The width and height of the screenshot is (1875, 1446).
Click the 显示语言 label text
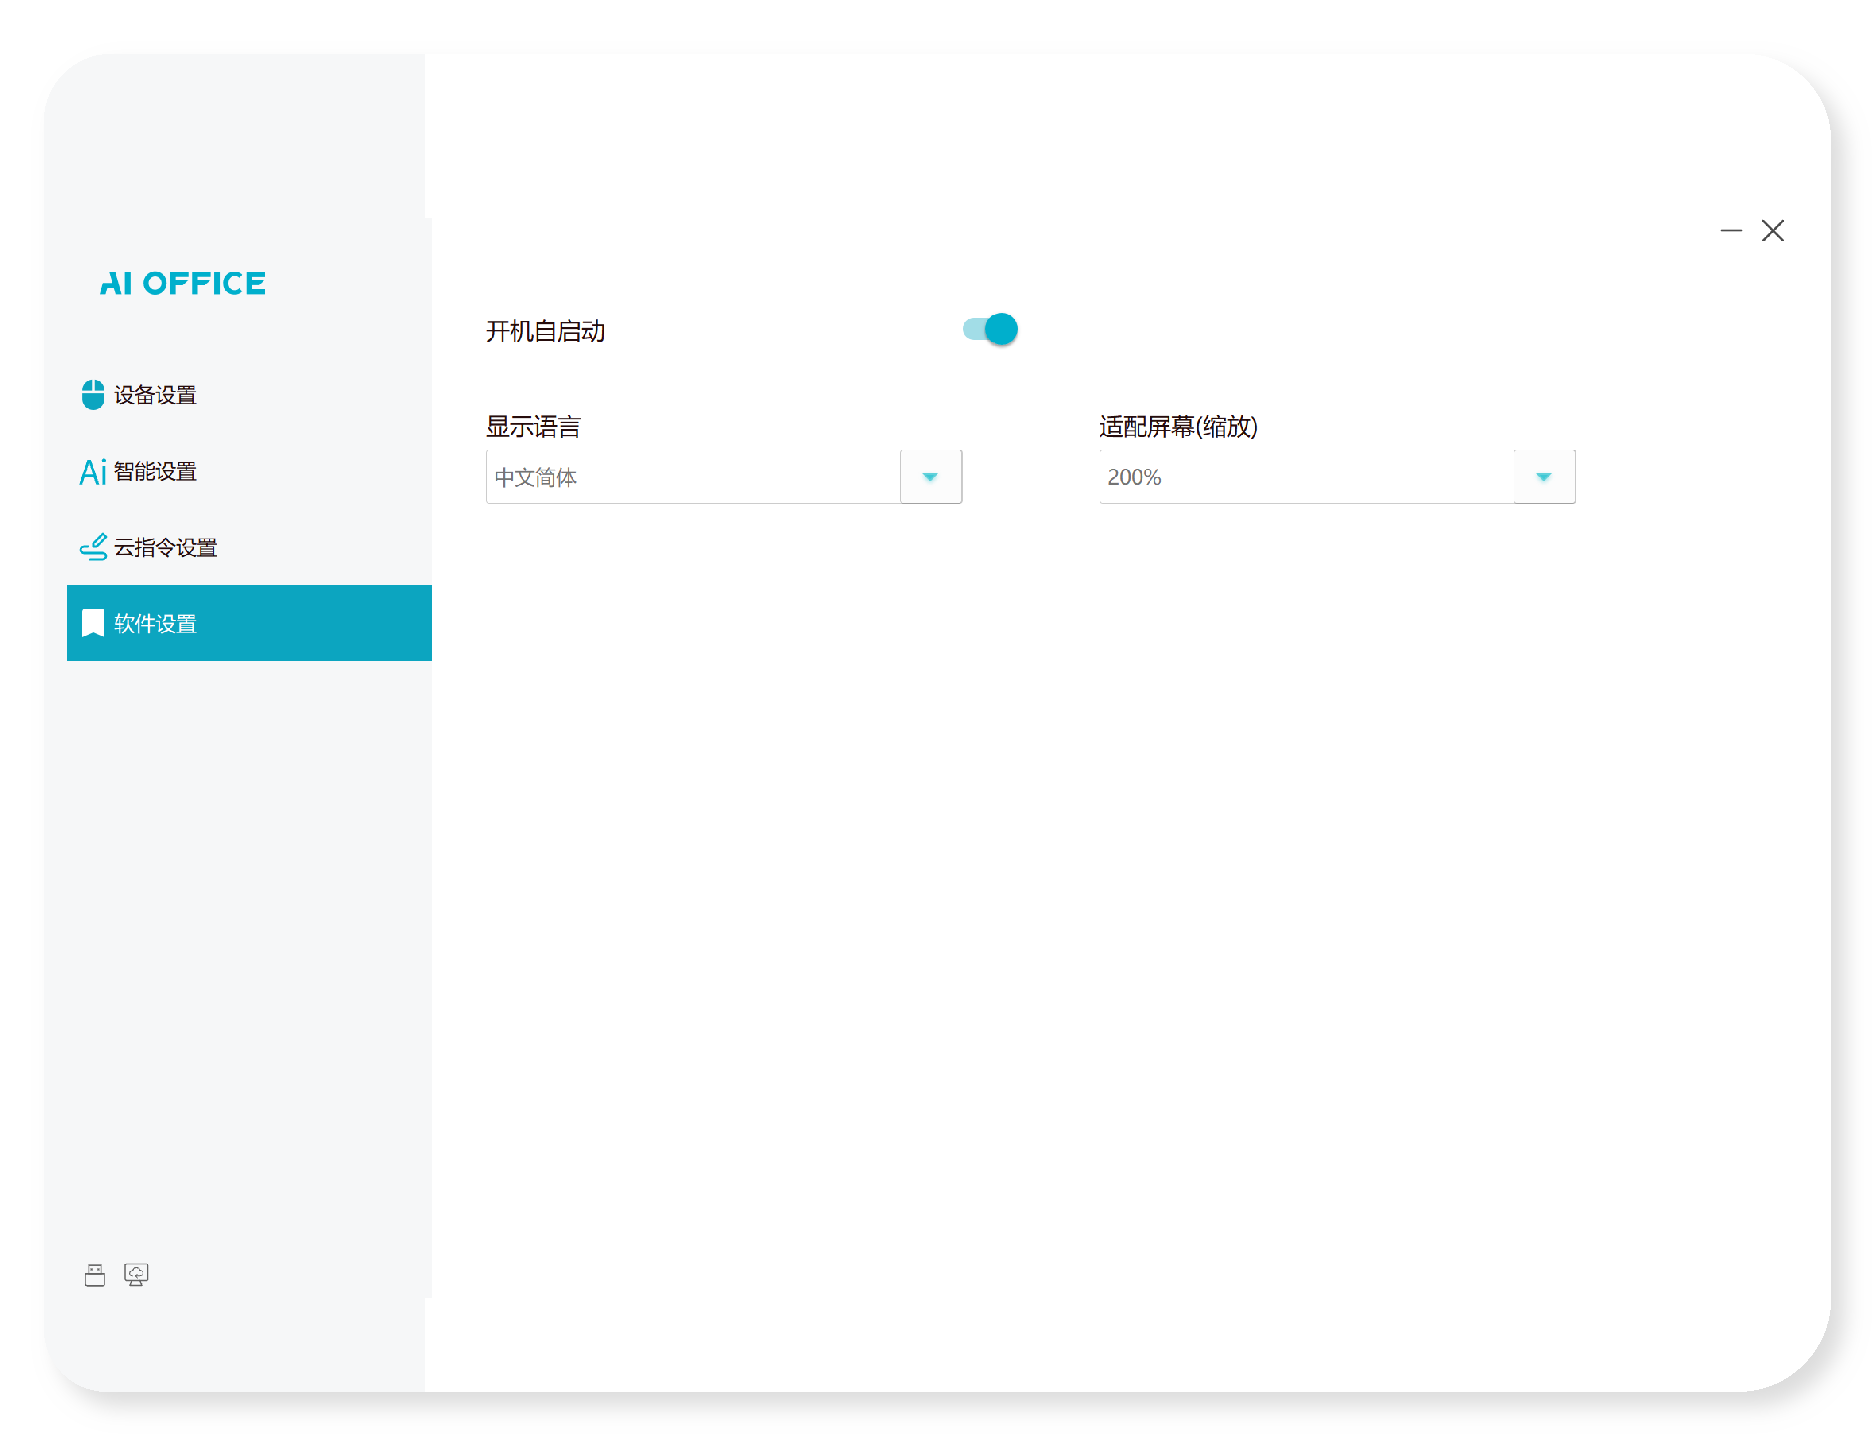pyautogui.click(x=533, y=427)
